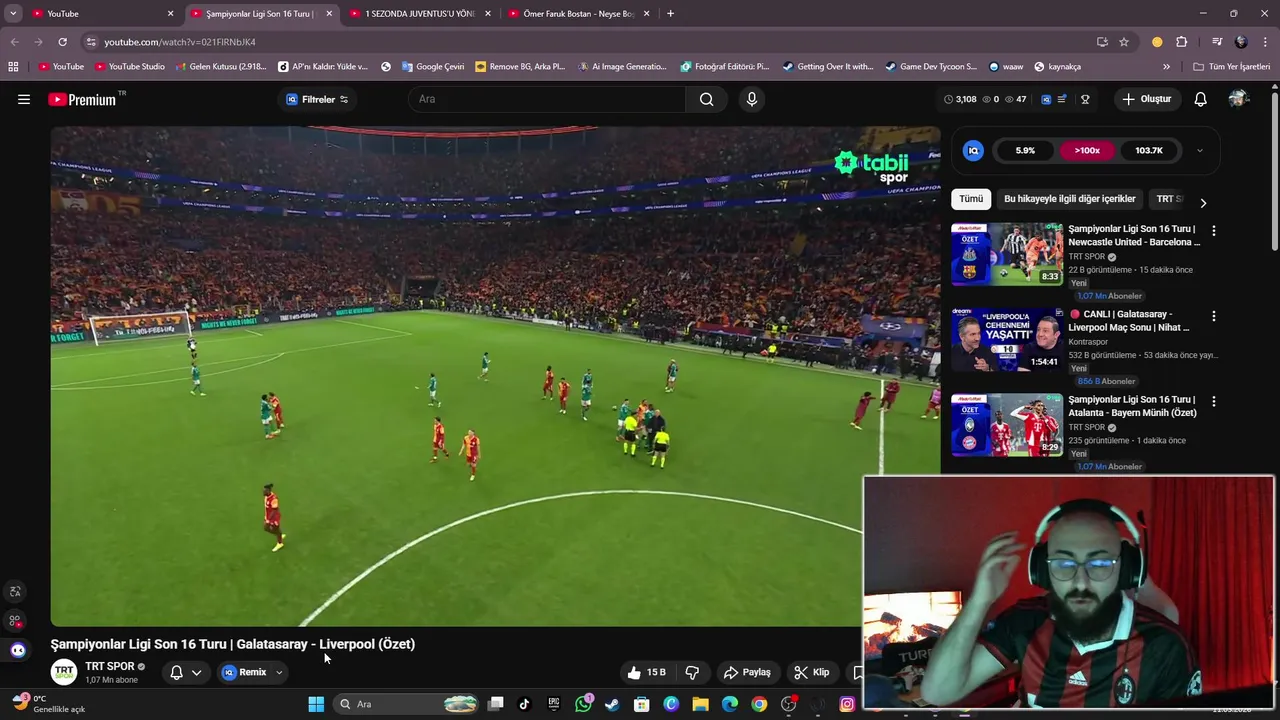The height and width of the screenshot is (720, 1280).
Task: Select 'Bu hikayeyle ilgili diğer içerikler' chip
Action: (x=1070, y=199)
